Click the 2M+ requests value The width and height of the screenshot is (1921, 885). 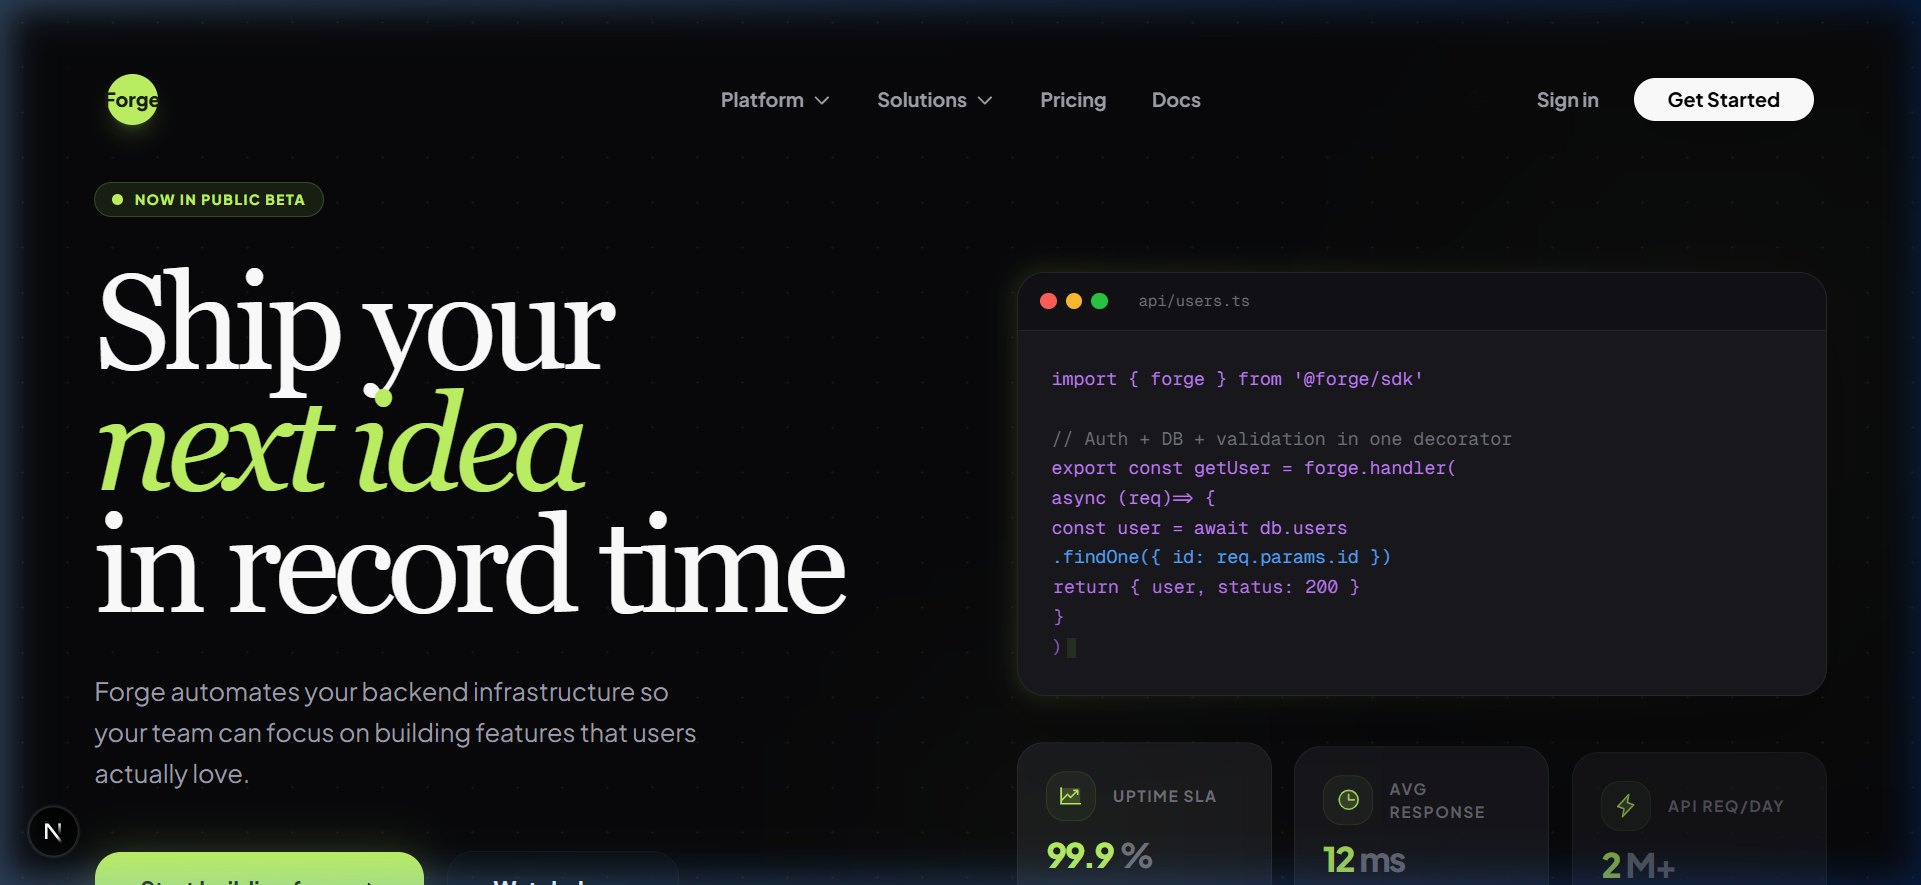[x=1638, y=865]
